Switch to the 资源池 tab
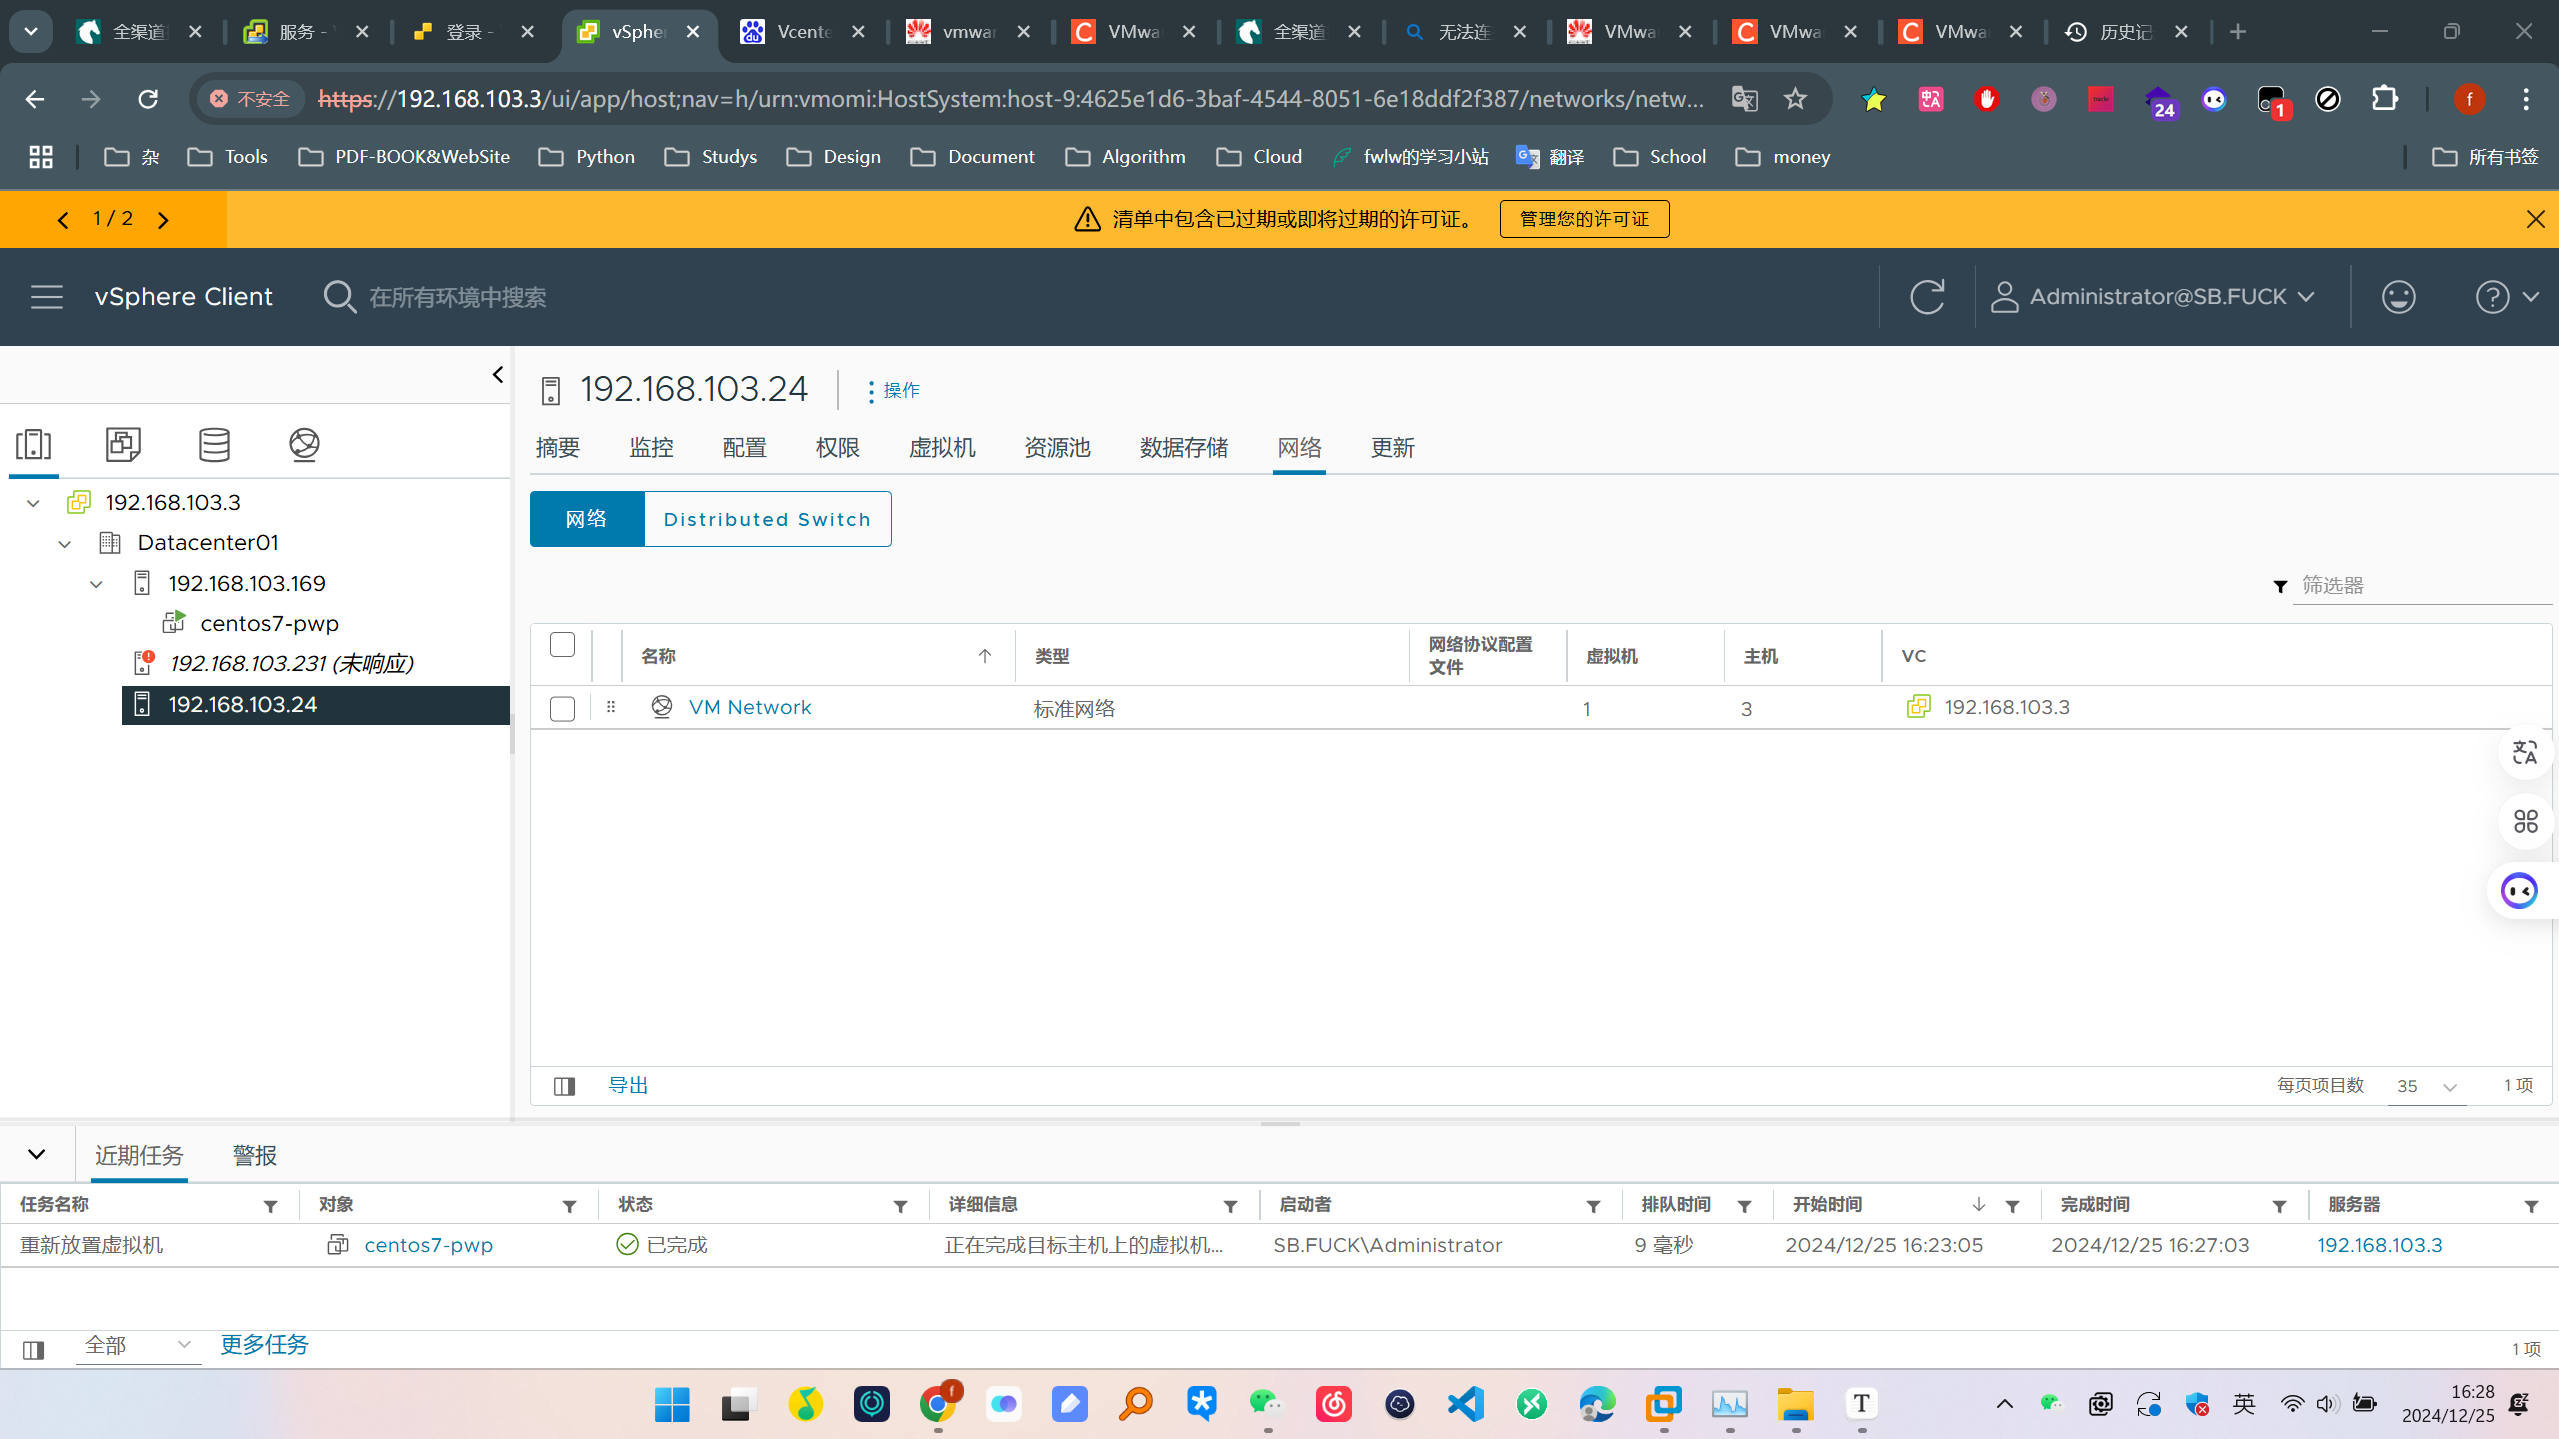 pos(1057,448)
